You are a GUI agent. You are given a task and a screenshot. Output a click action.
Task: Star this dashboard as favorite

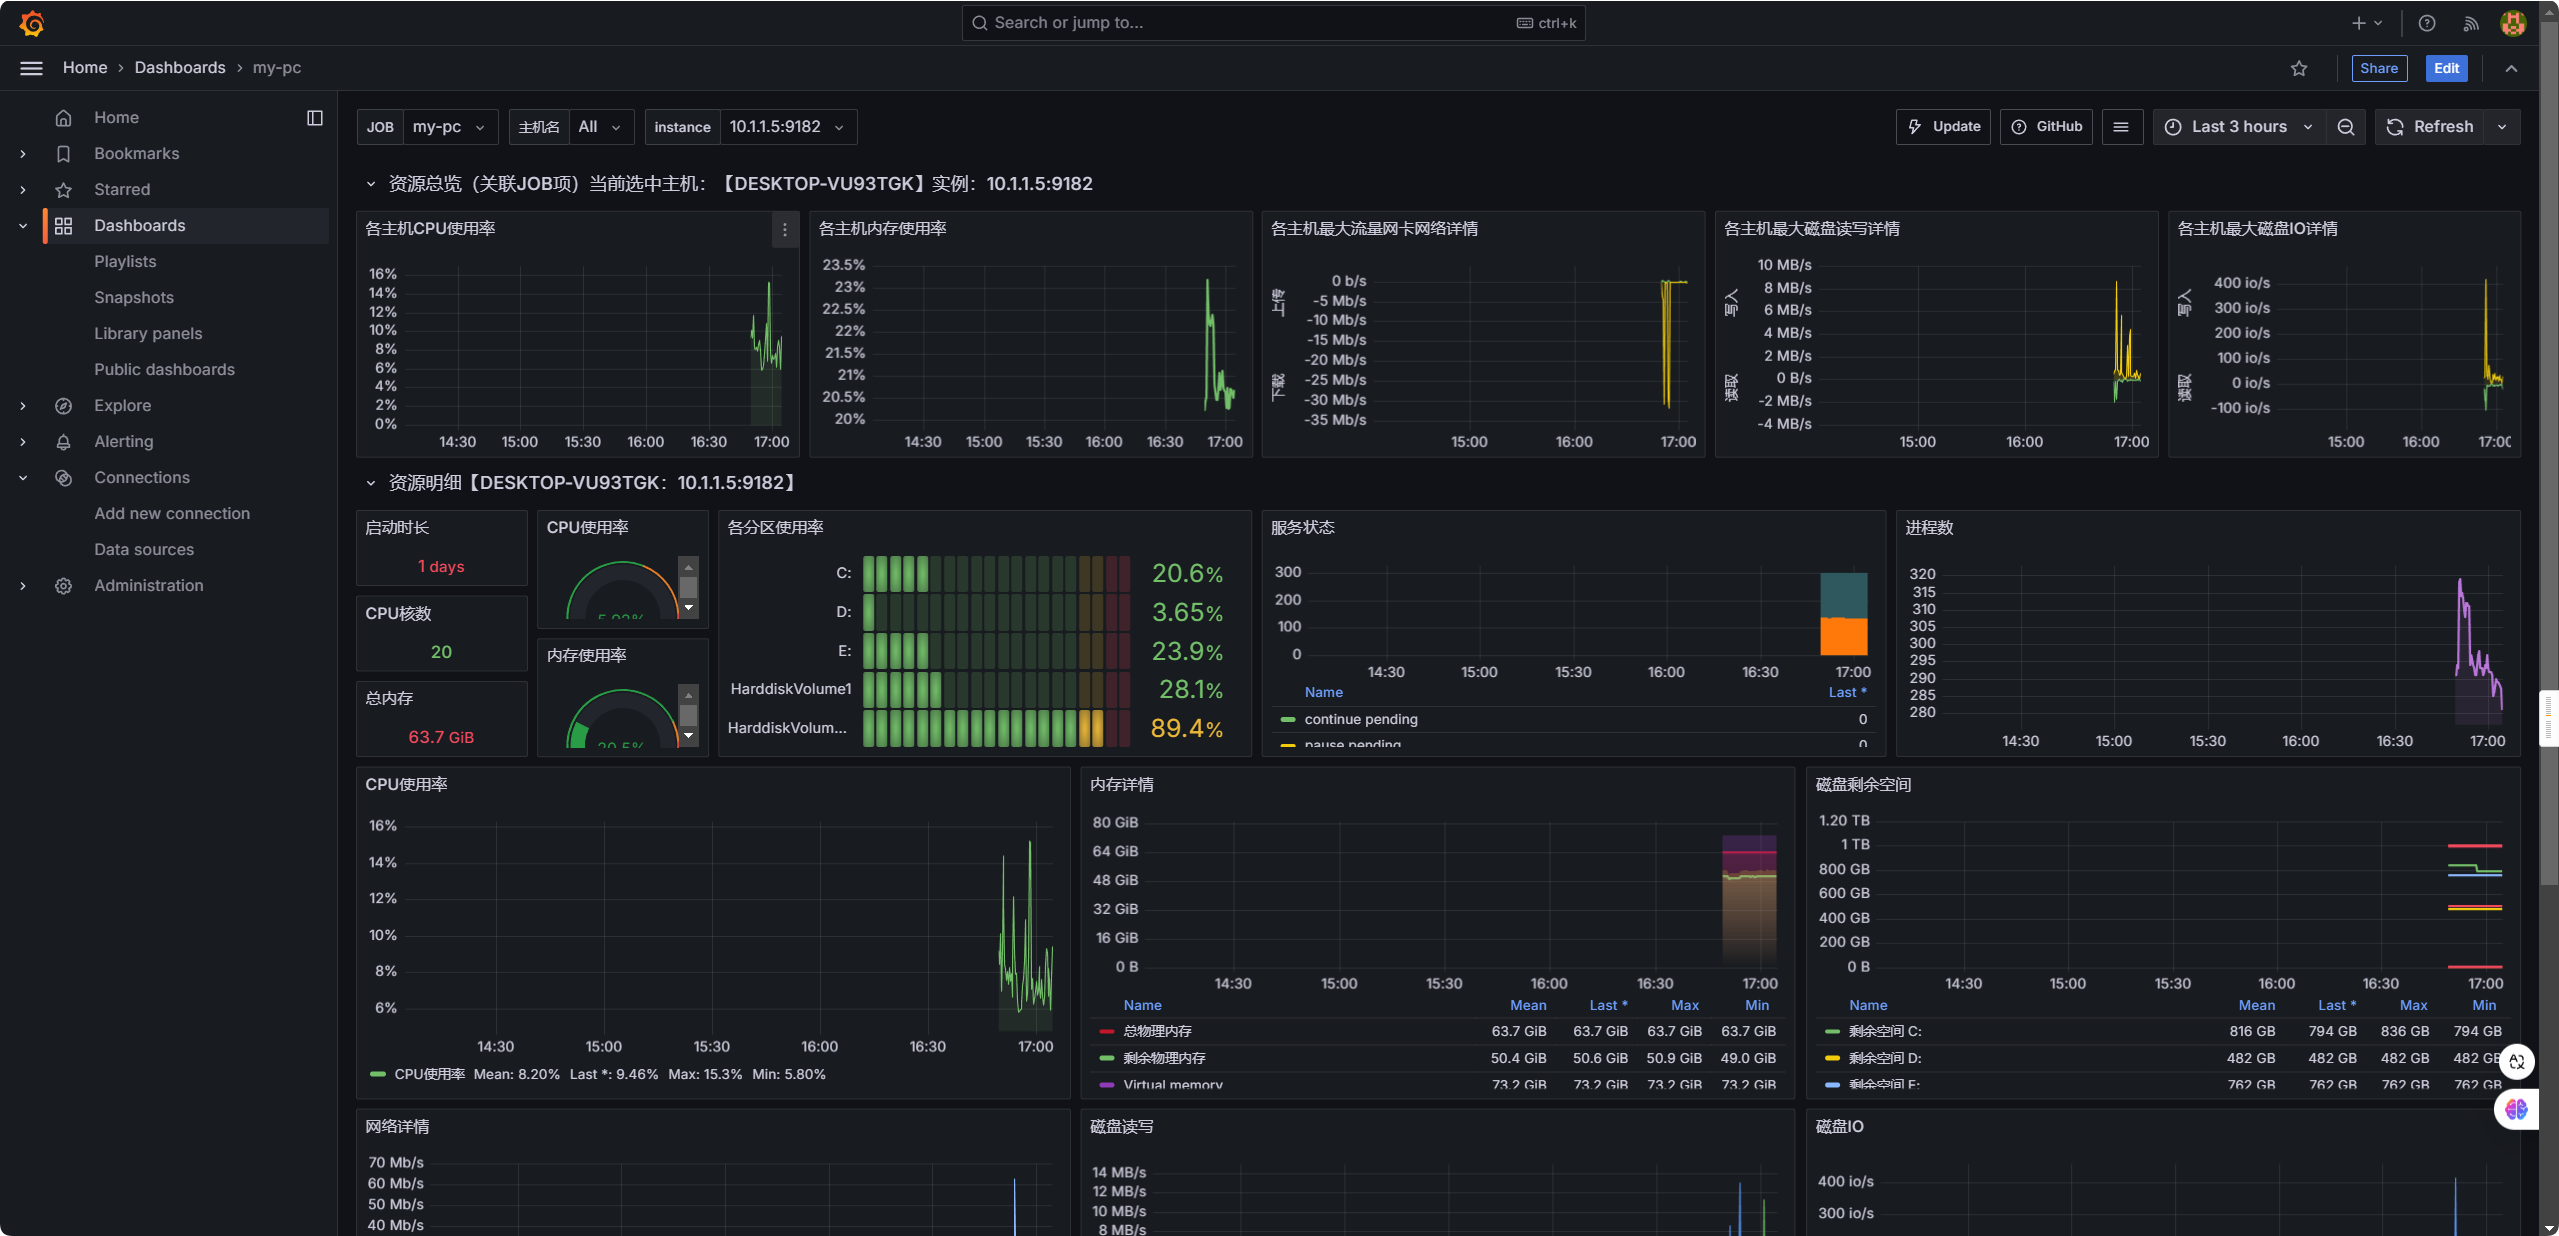tap(2299, 68)
